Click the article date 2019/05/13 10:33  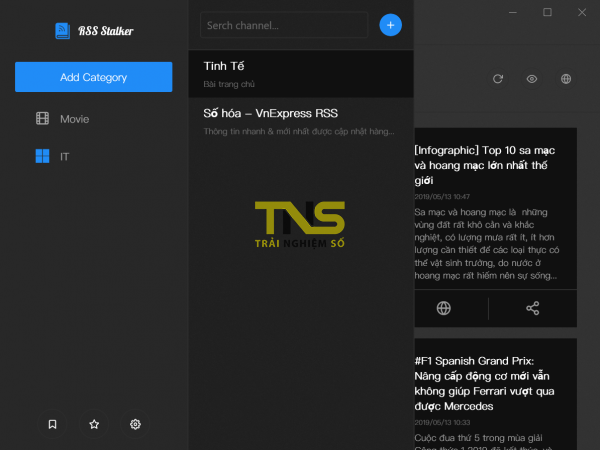pos(442,422)
